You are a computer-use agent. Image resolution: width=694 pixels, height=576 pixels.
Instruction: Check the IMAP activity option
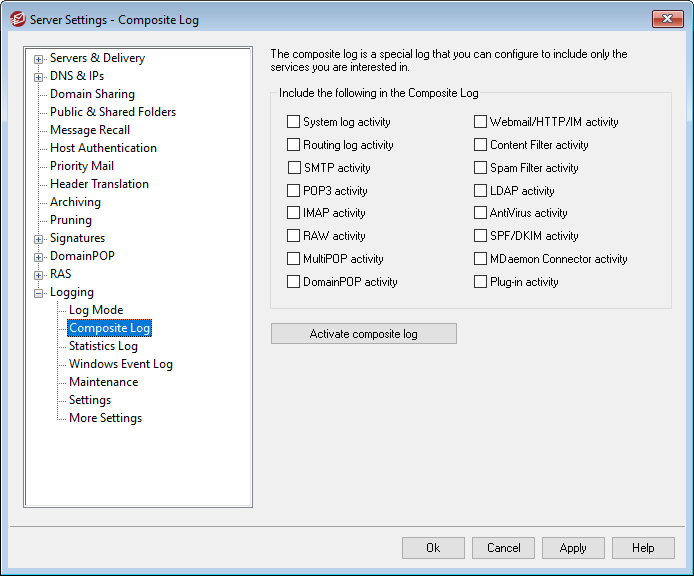coord(294,213)
